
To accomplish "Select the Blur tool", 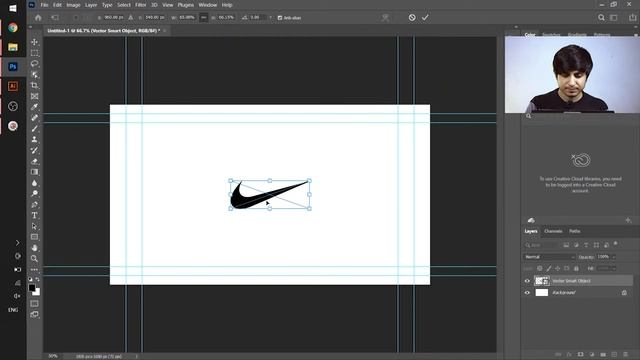I will pyautogui.click(x=34, y=183).
